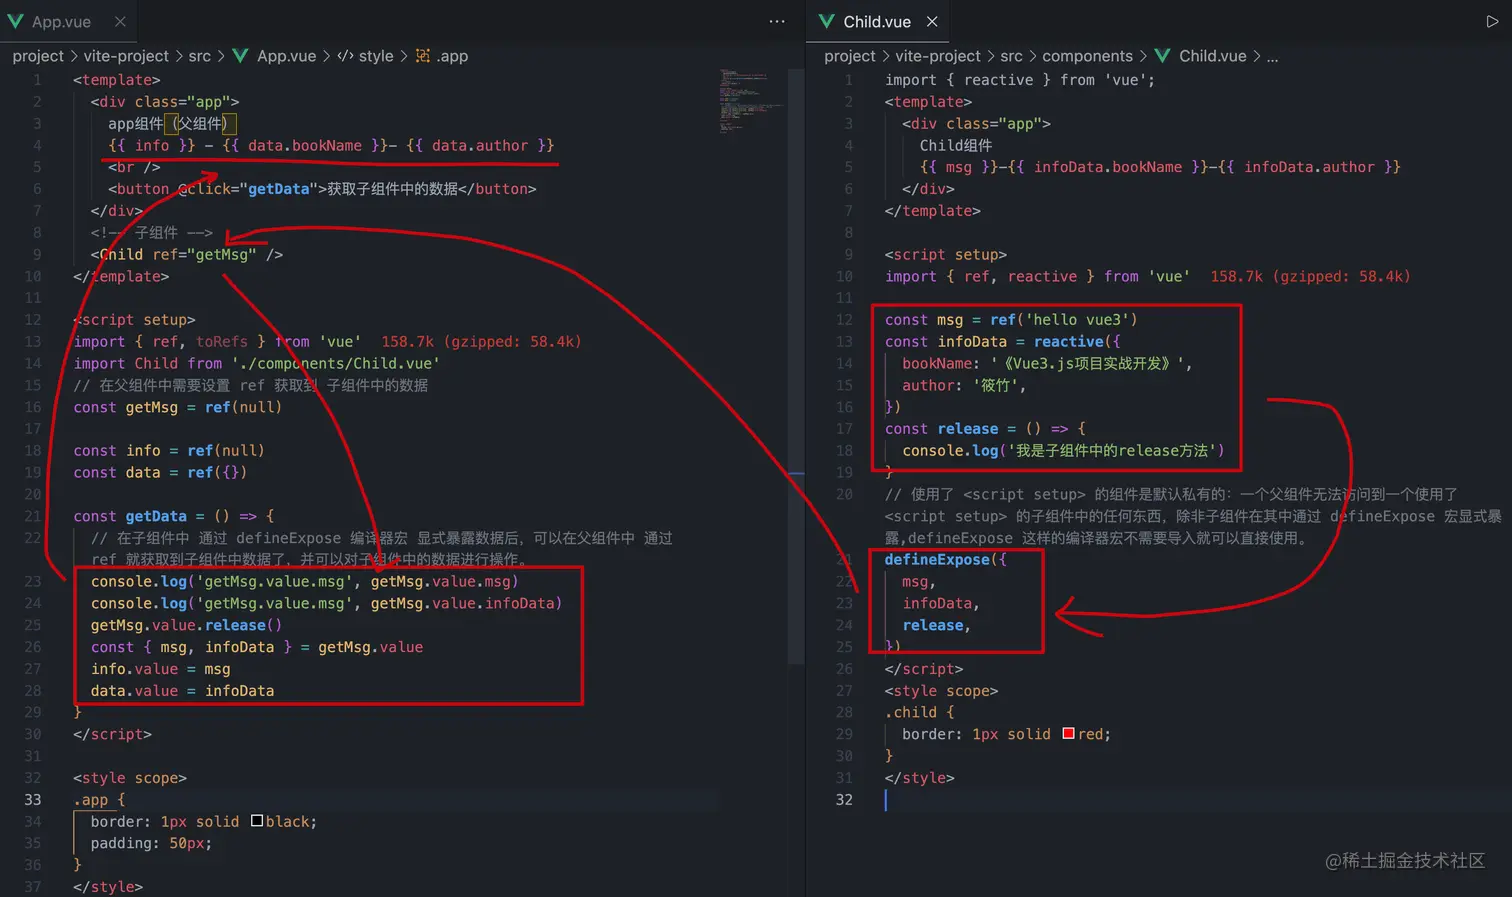The height and width of the screenshot is (897, 1512).
Task: Click 'release,' inside defineExpose block
Action: click(x=936, y=625)
